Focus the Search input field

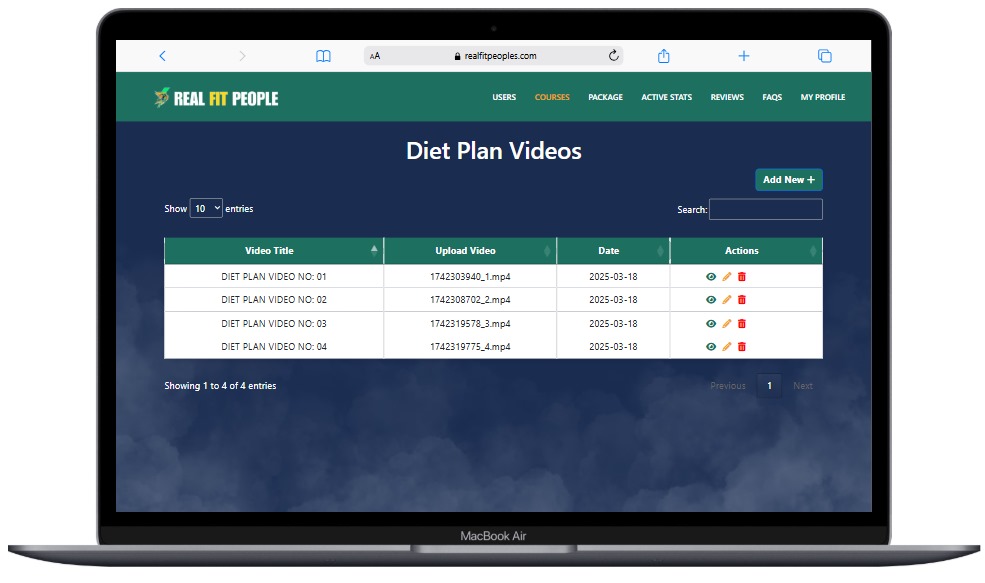click(766, 209)
